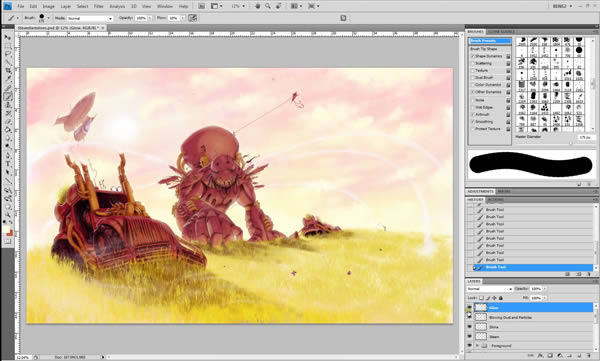Select the Lasso tool
Viewport: 600px width, 361px height.
point(7,54)
